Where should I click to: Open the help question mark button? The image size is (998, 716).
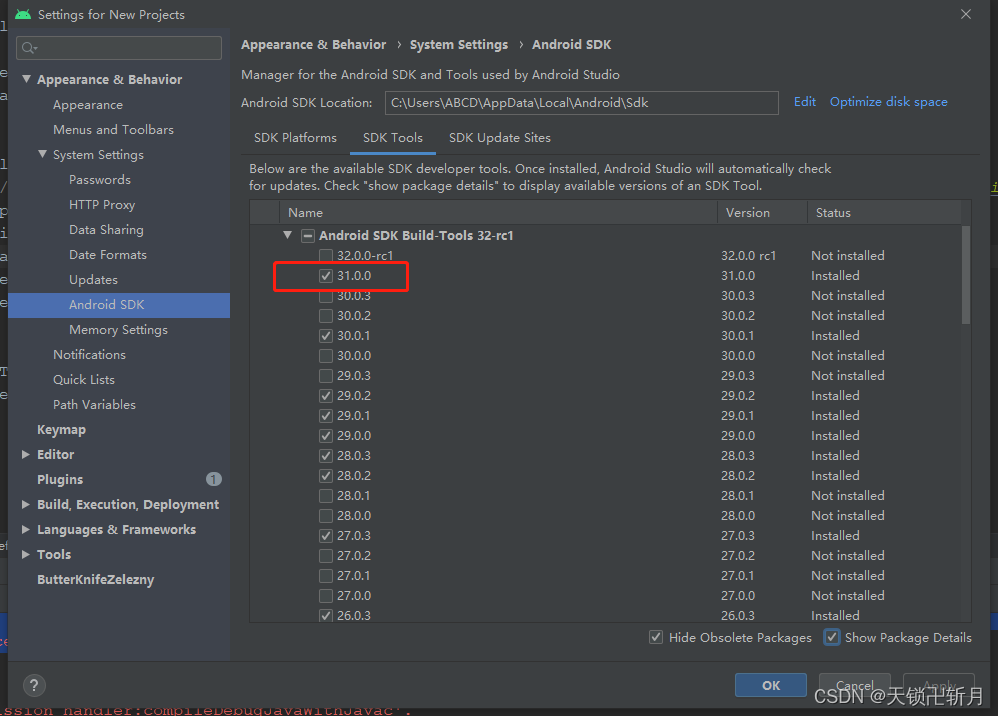coord(34,685)
